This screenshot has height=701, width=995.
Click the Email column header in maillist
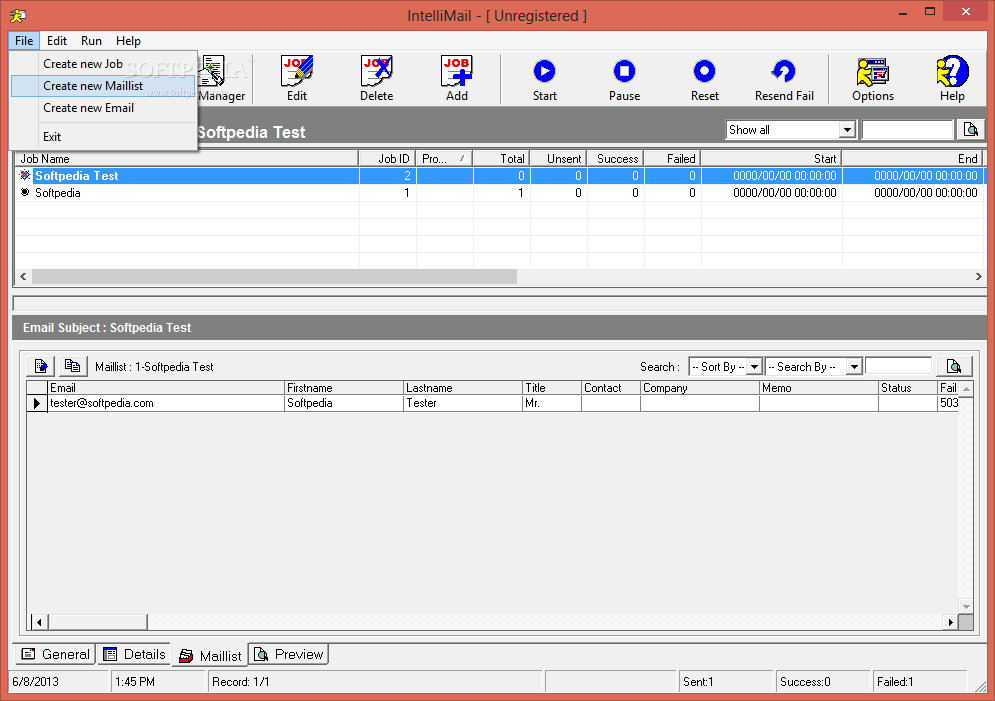click(166, 388)
